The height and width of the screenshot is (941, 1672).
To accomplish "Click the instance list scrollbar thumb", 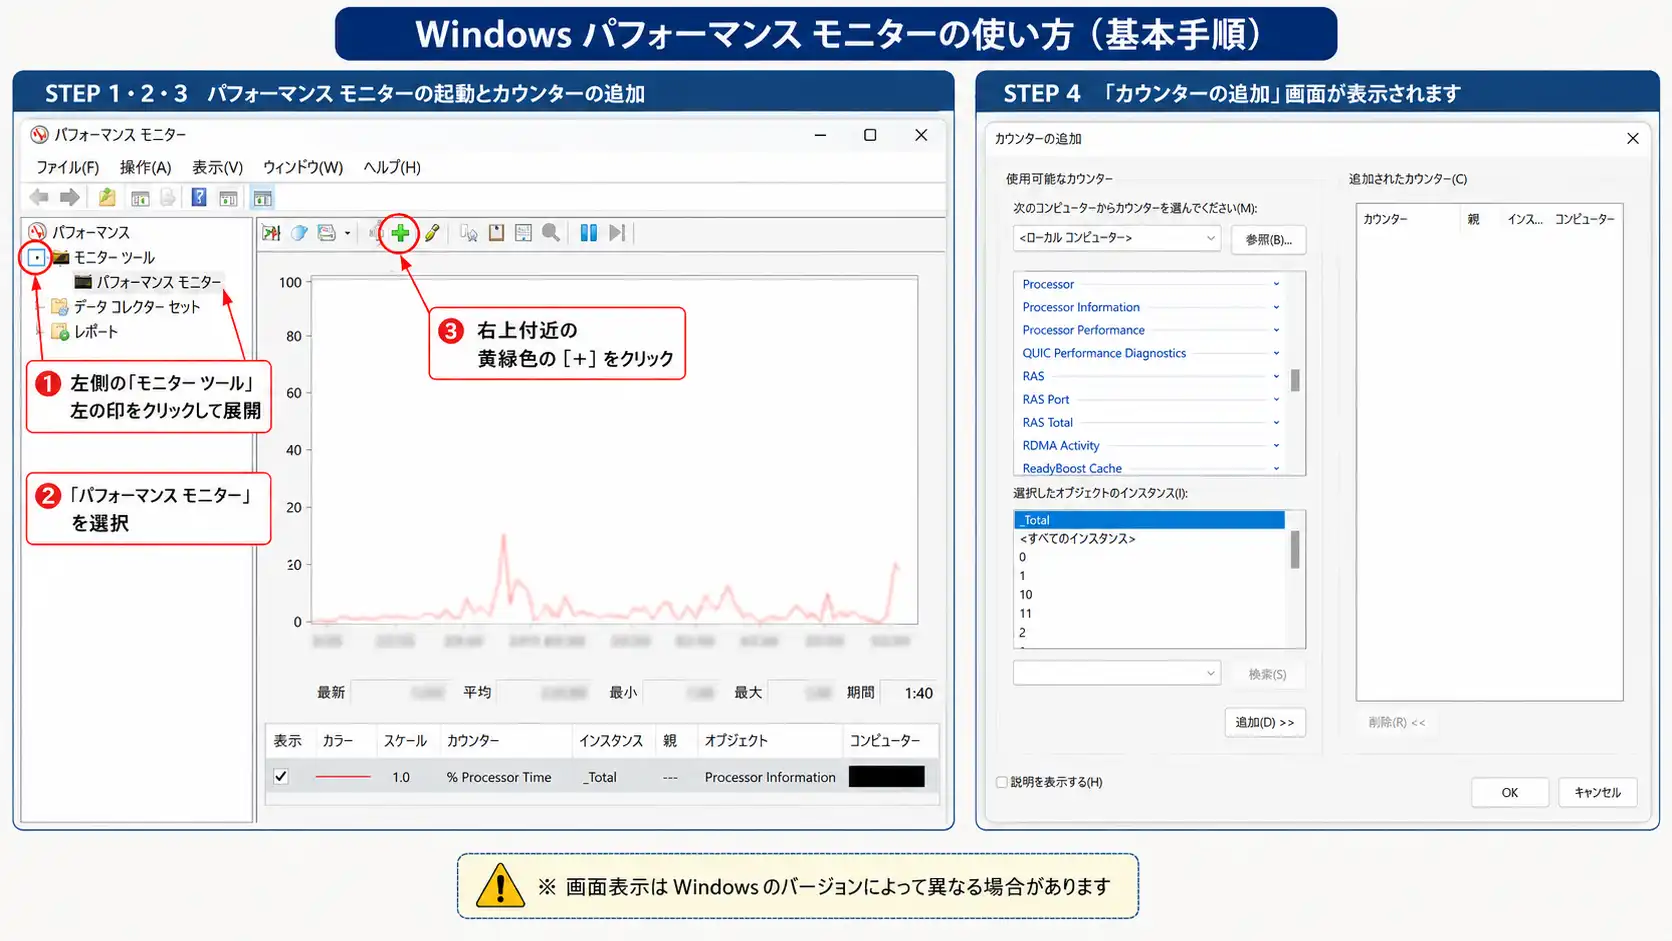I will click(x=1295, y=549).
